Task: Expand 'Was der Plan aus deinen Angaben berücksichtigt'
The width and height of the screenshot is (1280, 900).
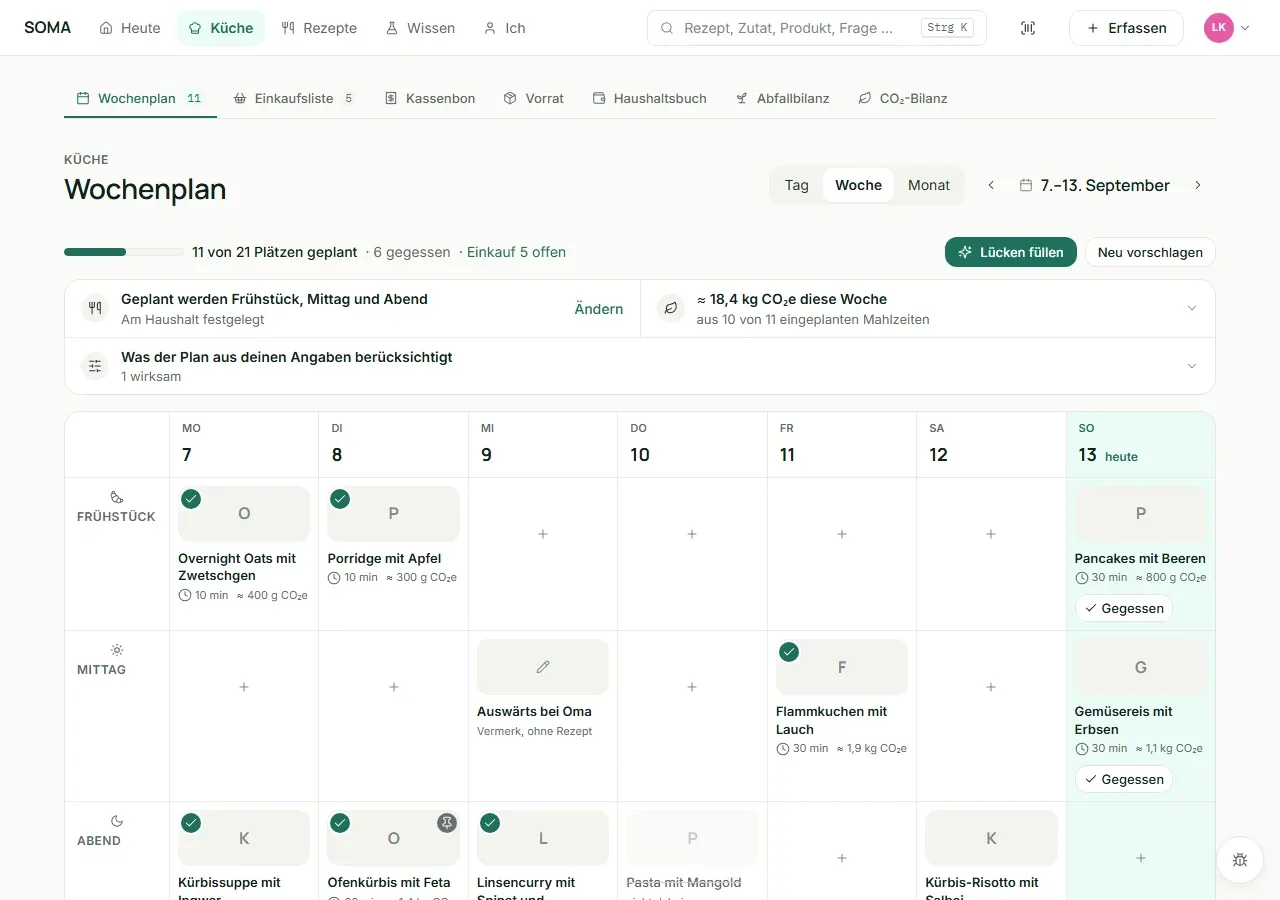Action: click(640, 366)
